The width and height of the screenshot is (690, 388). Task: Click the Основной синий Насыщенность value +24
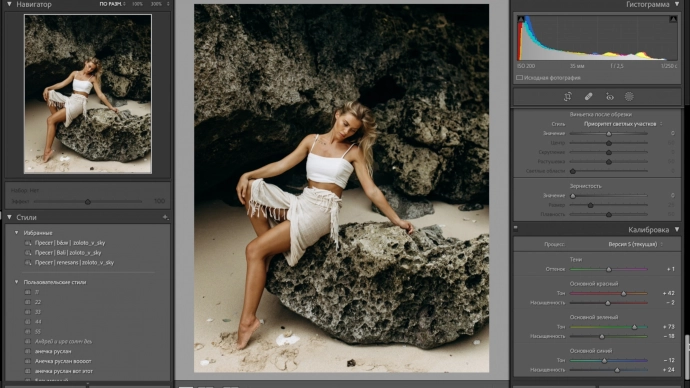(x=668, y=370)
